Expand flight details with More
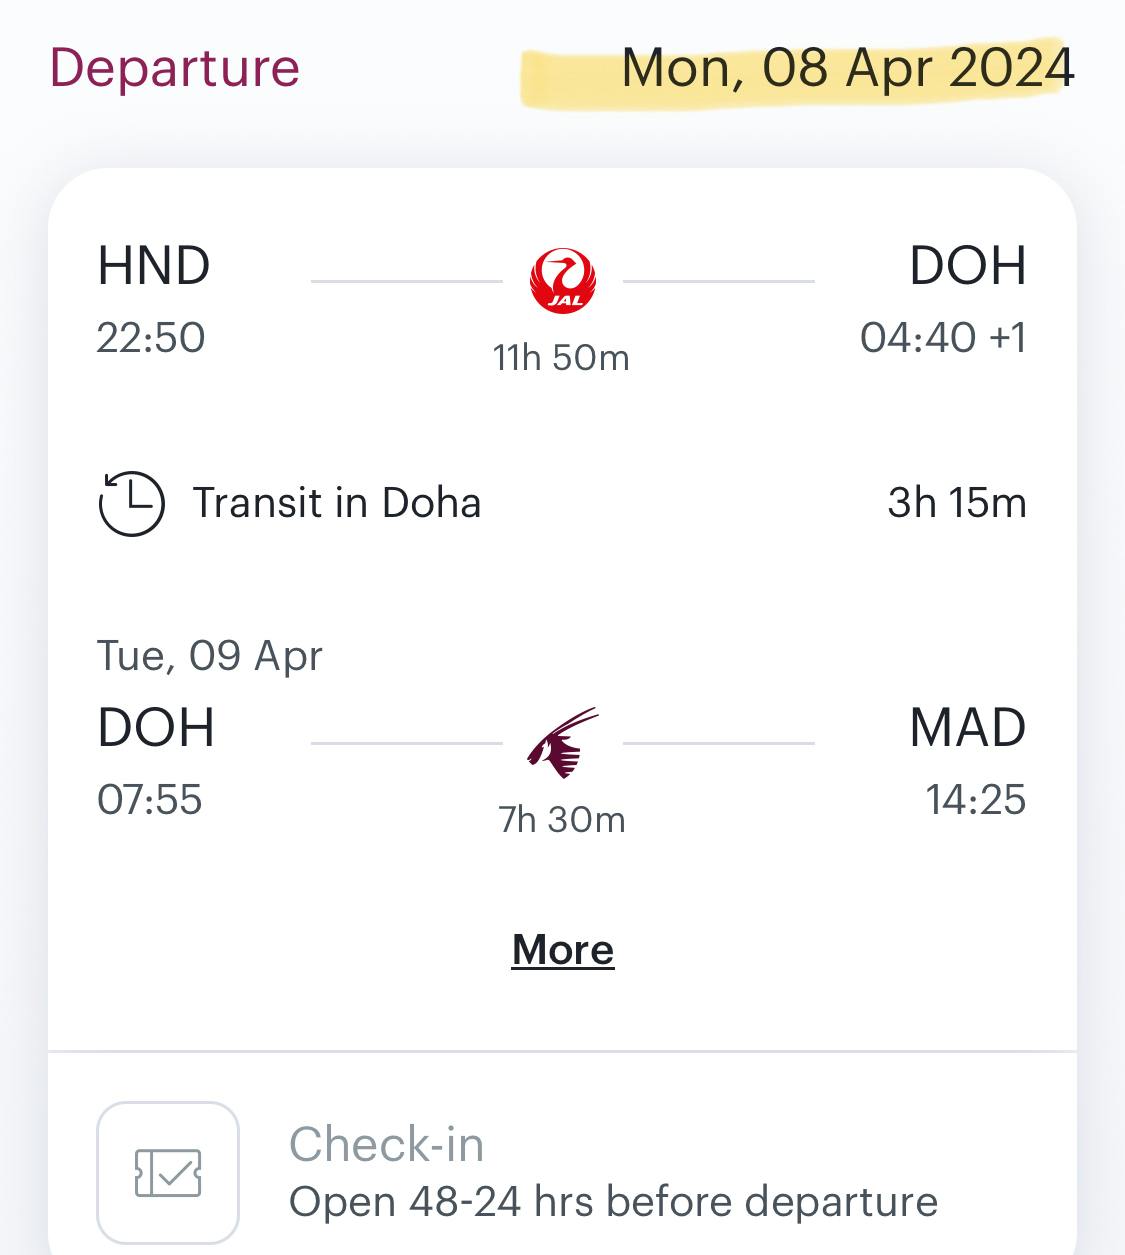Viewport: 1125px width, 1255px height. click(563, 950)
